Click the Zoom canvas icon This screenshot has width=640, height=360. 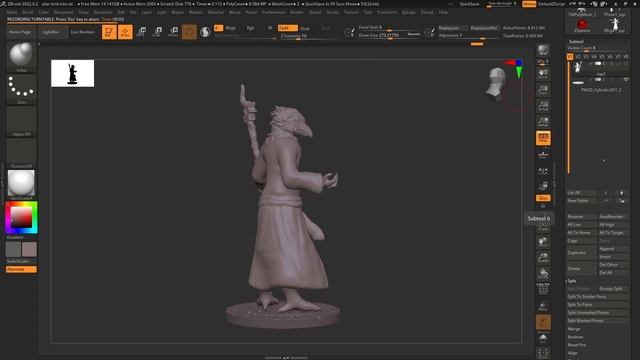(543, 90)
